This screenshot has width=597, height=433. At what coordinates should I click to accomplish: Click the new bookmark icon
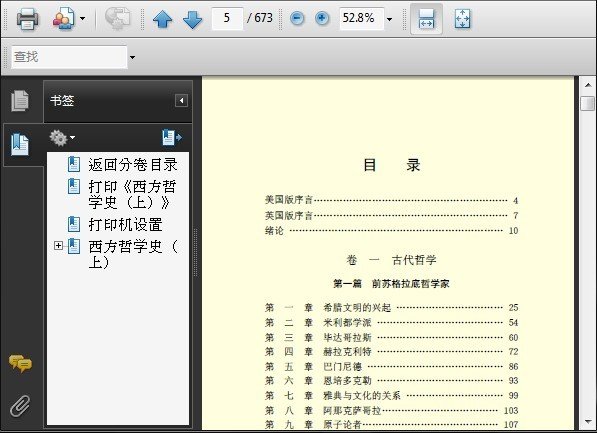pyautogui.click(x=172, y=137)
